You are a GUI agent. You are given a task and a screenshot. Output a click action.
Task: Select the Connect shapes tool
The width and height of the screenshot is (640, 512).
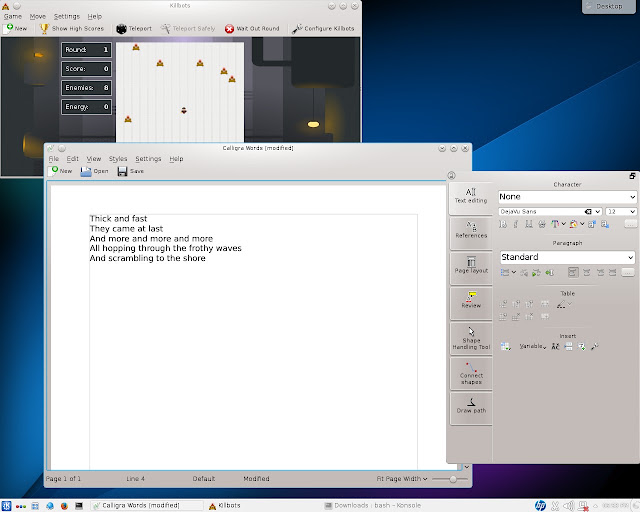click(471, 373)
